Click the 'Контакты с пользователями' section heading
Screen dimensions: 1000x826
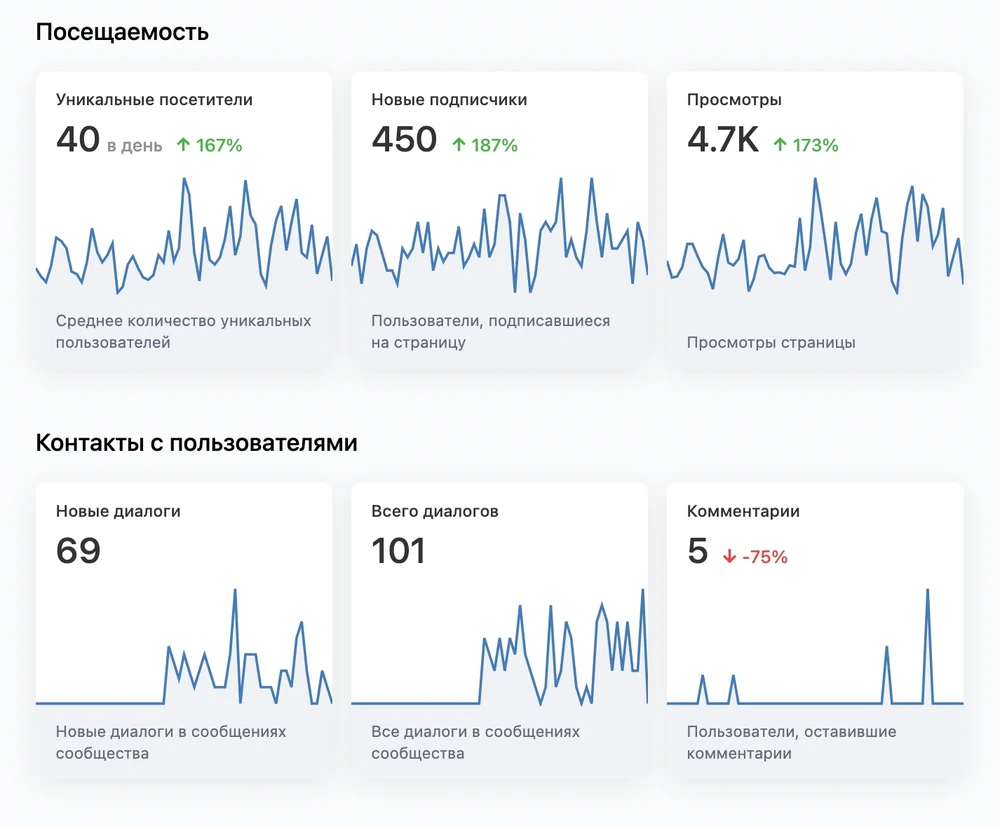196,443
